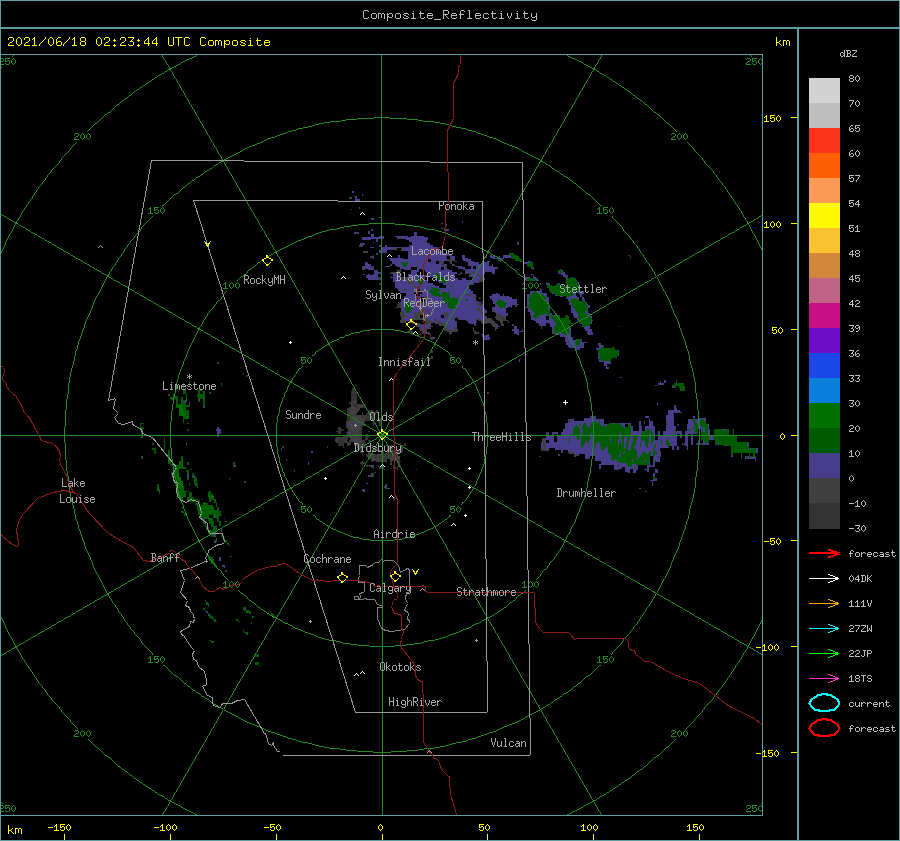Click the magenta 18TS arrow icon

[824, 679]
